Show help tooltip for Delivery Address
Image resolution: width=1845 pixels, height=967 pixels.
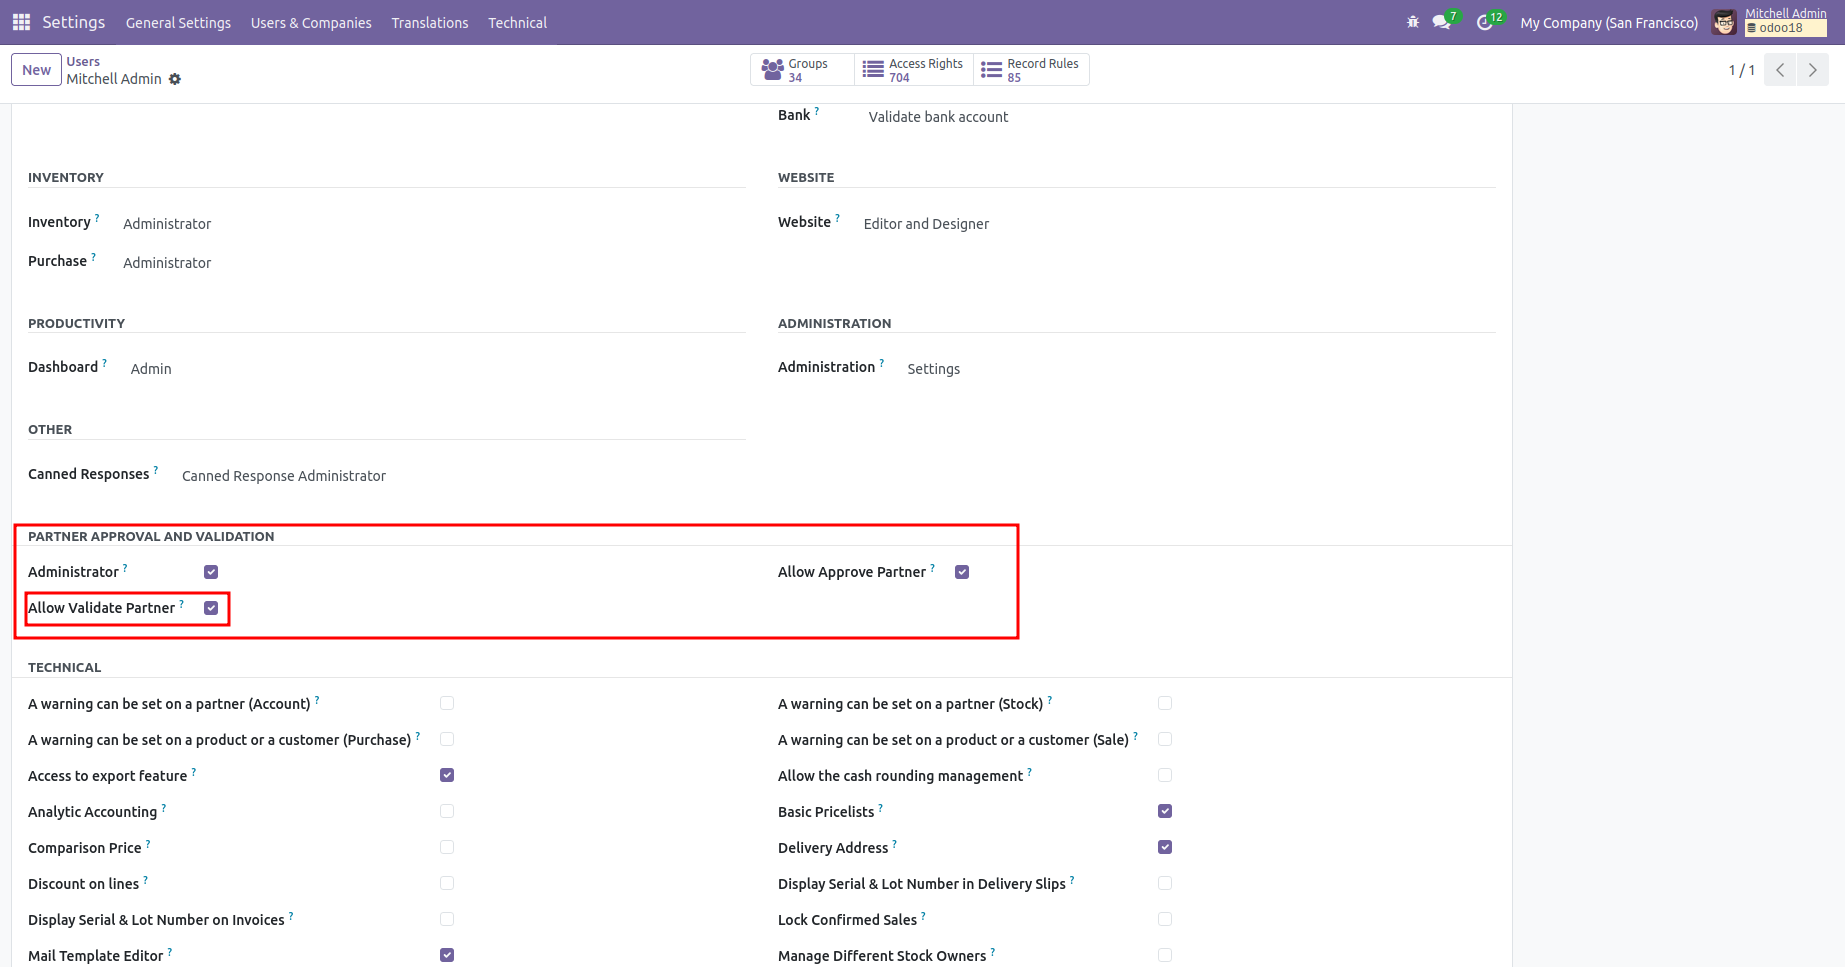[x=895, y=843]
